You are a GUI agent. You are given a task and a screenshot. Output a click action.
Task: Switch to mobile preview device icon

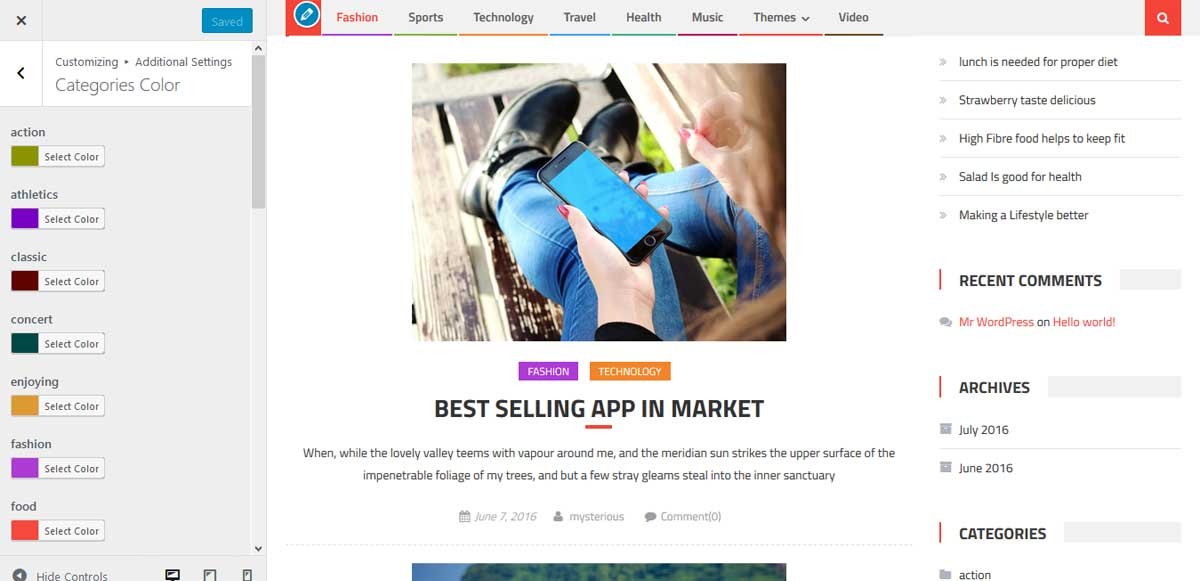tap(247, 575)
